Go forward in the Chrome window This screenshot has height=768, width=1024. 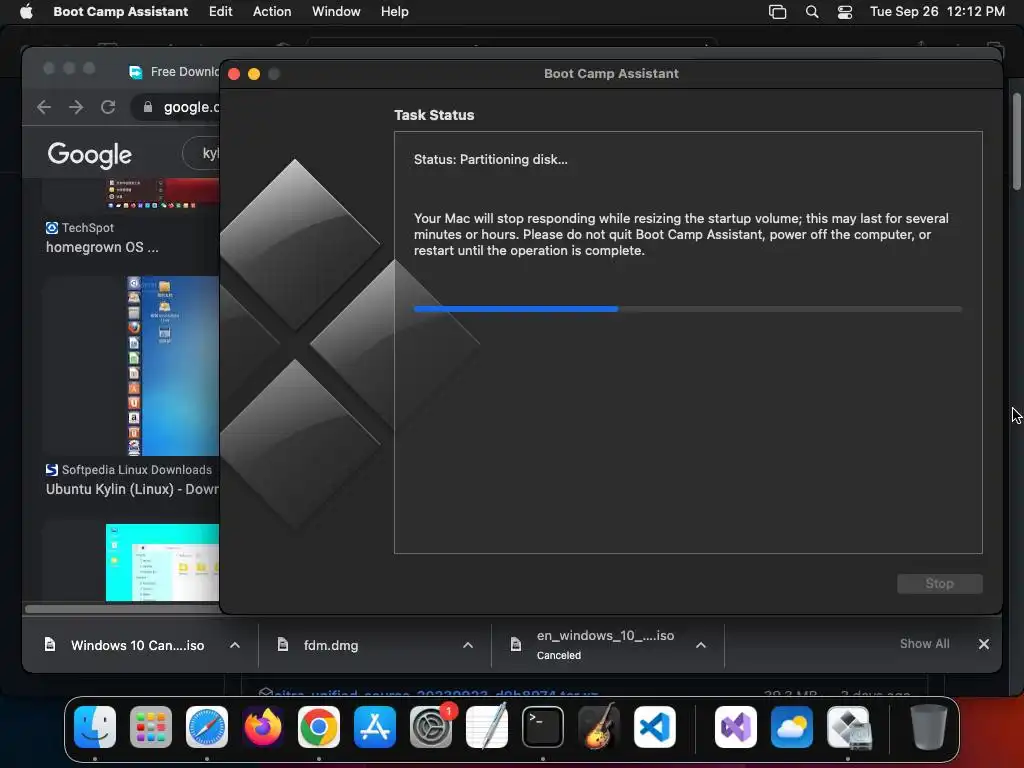pos(76,107)
